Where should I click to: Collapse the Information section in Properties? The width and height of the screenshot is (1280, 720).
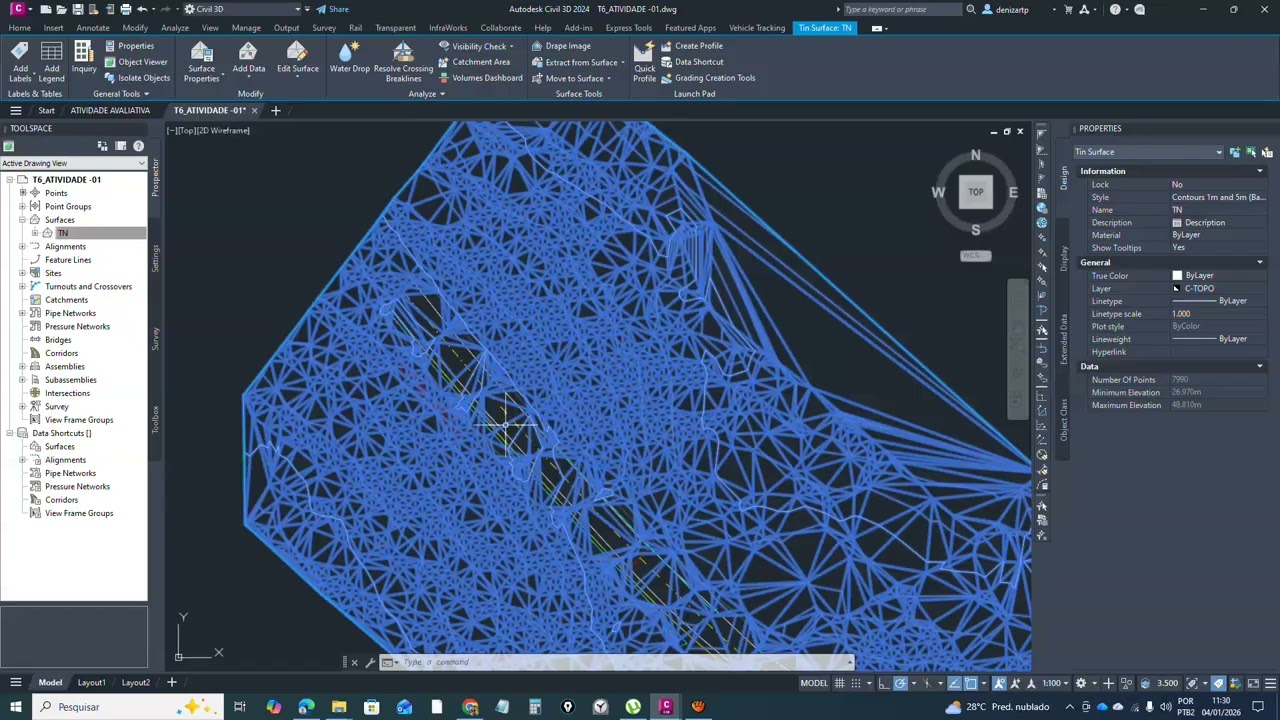pyautogui.click(x=1259, y=171)
